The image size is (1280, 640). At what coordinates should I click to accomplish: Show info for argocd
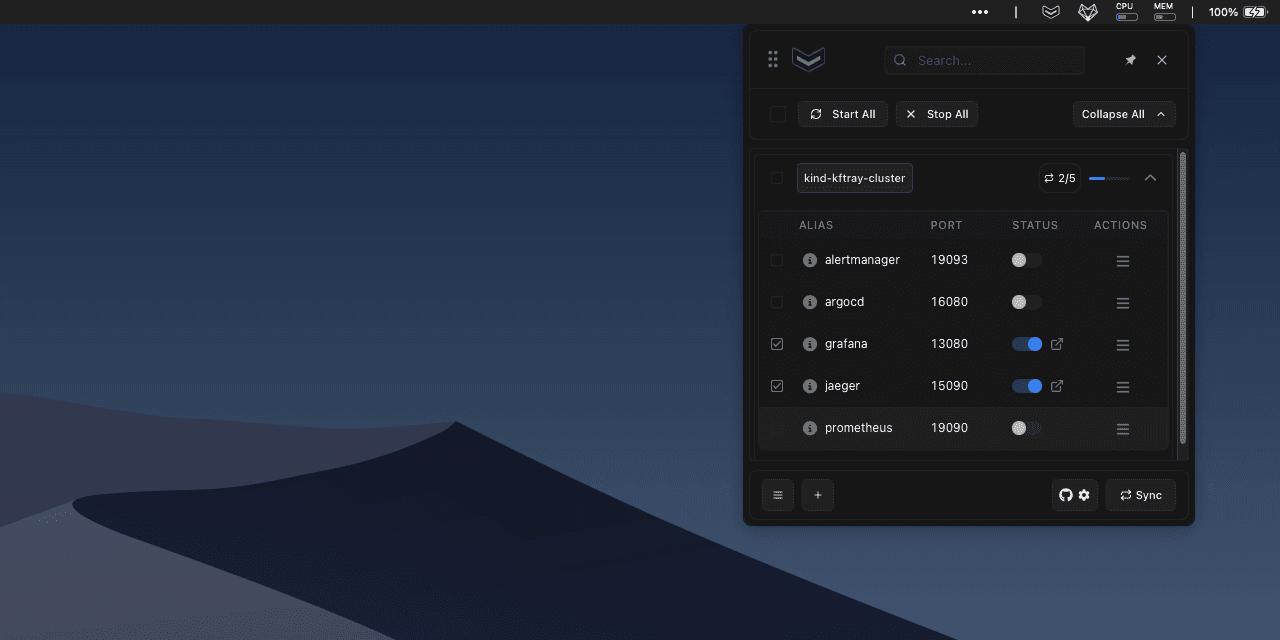pyautogui.click(x=810, y=302)
